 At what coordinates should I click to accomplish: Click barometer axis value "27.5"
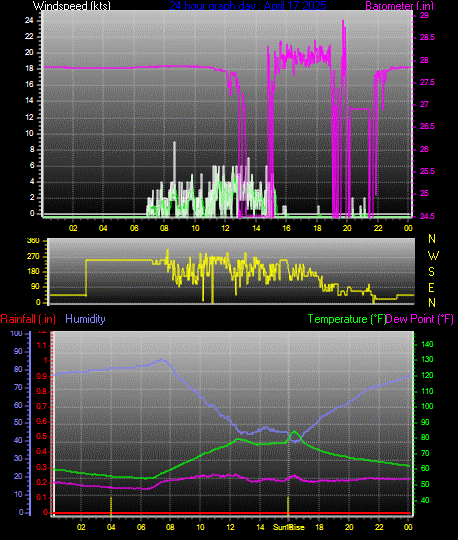pos(427,82)
